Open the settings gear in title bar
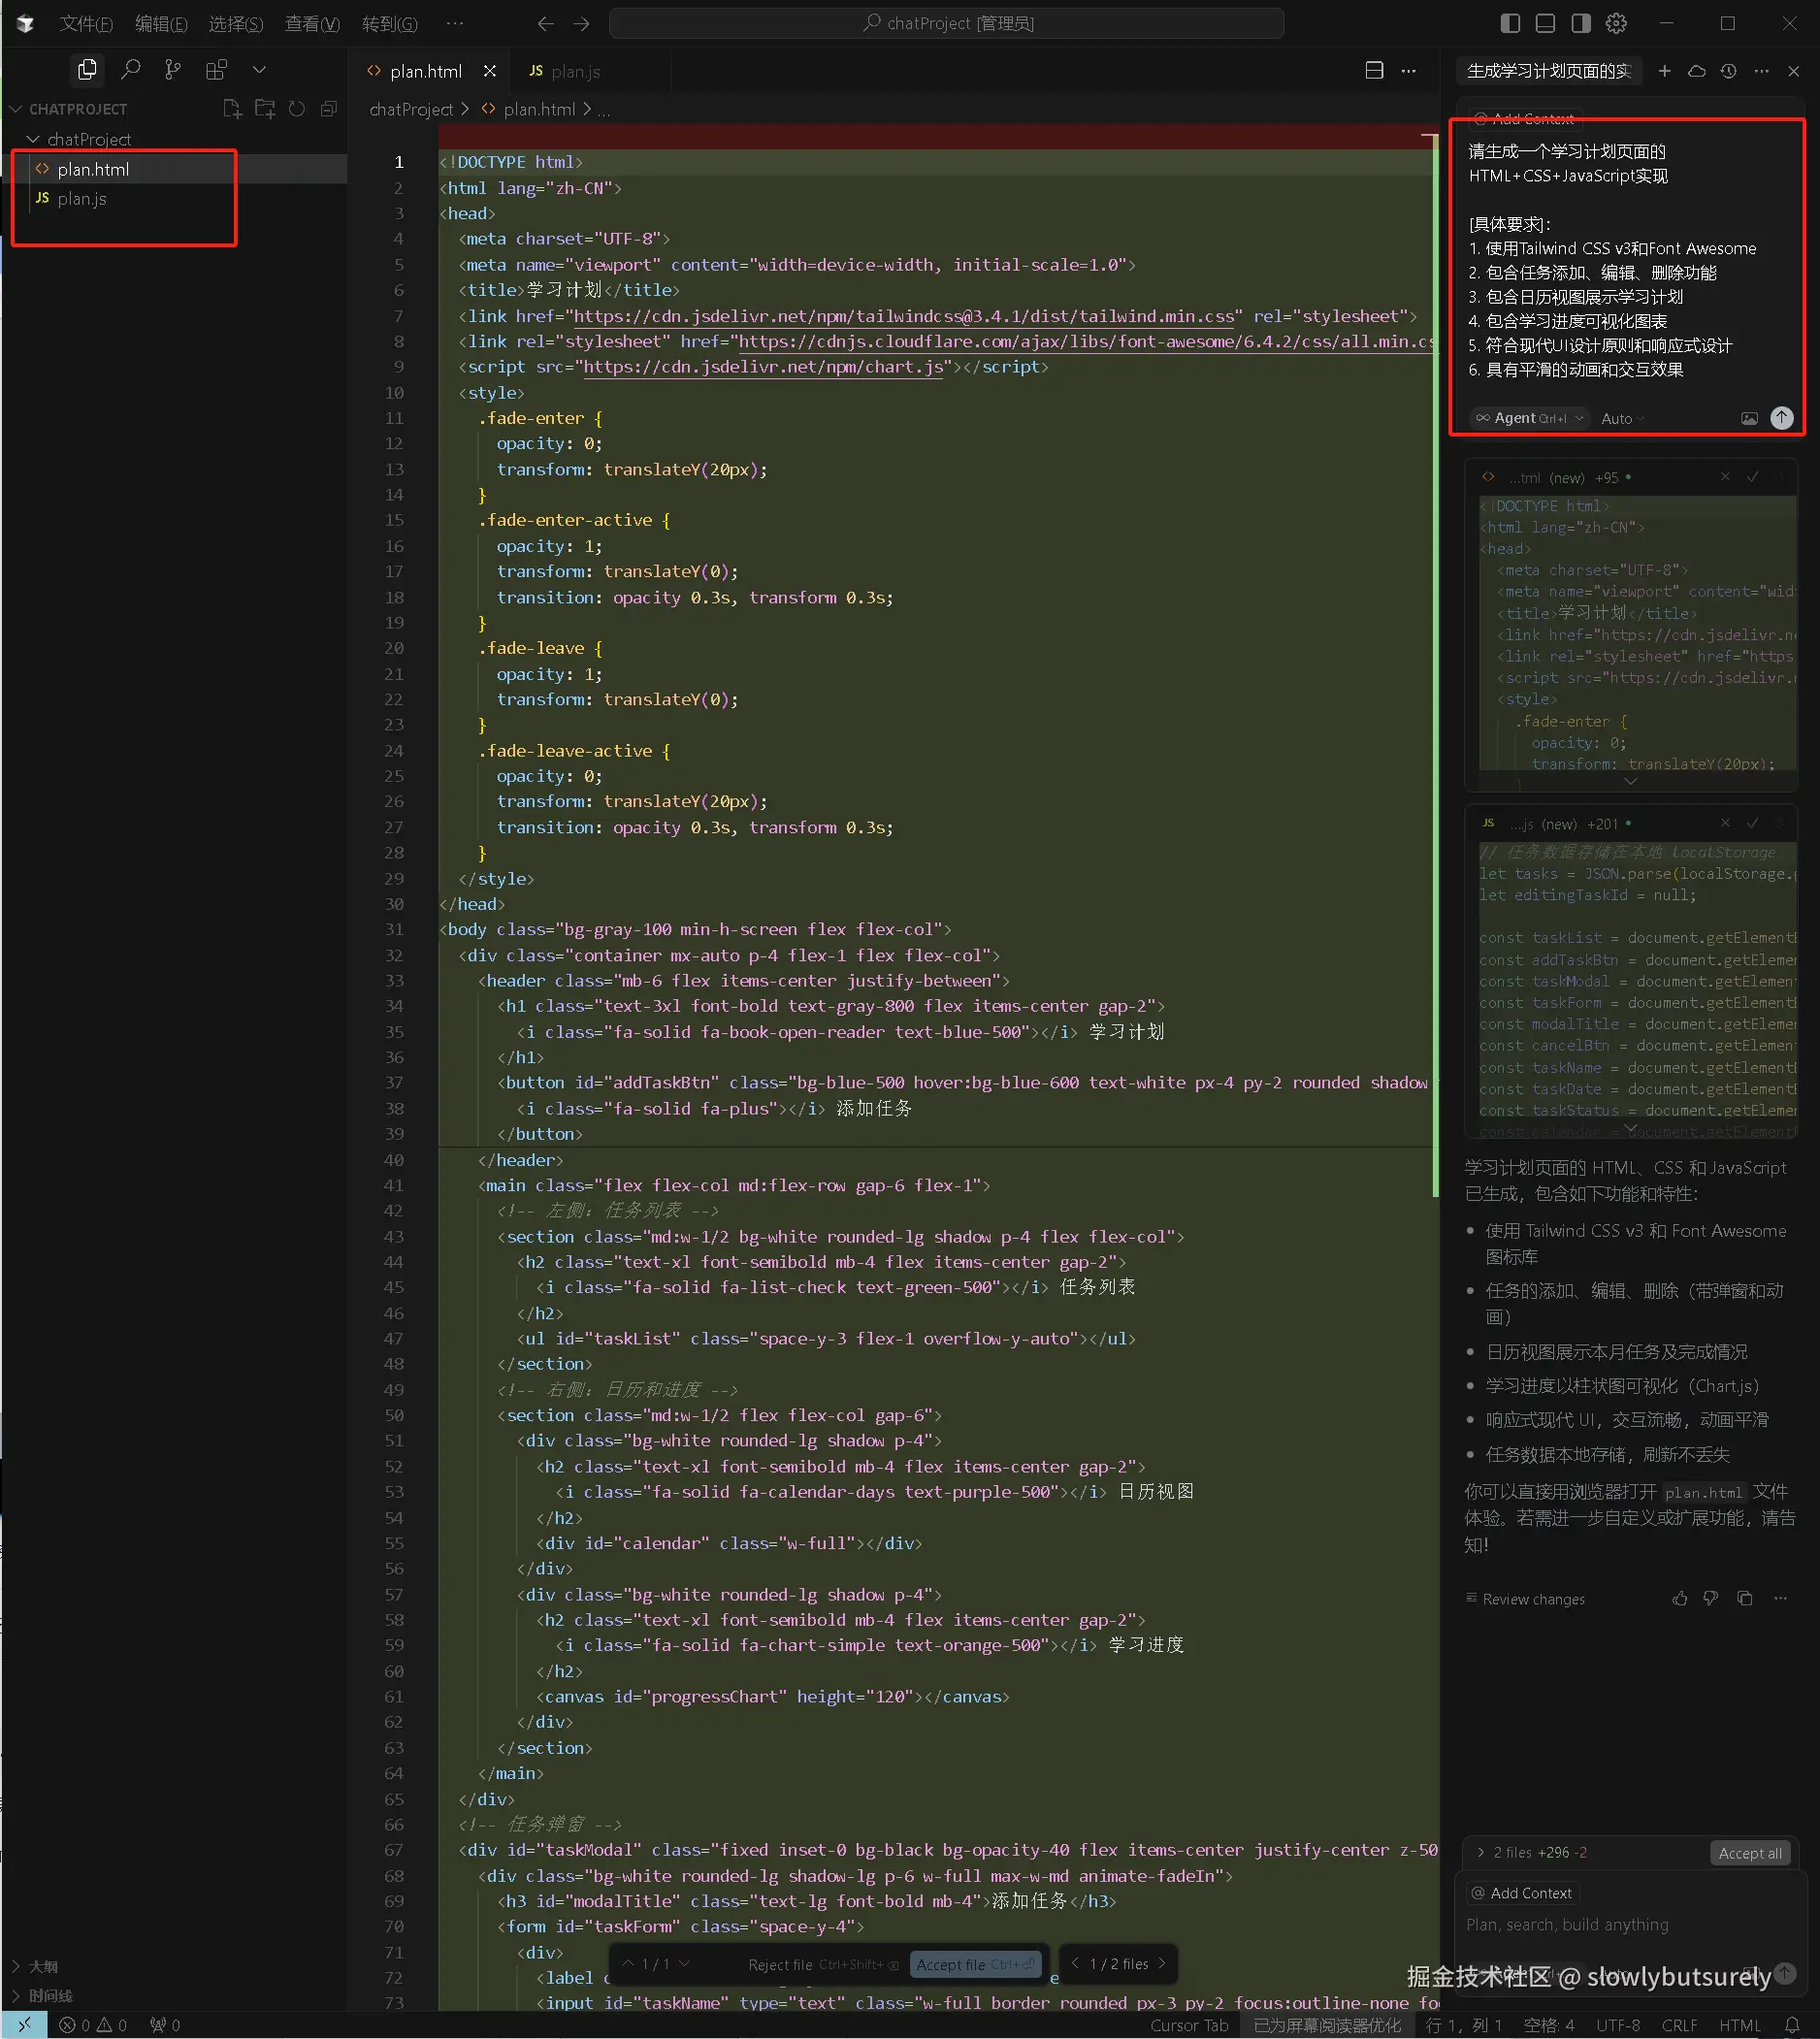Viewport: 1820px width, 2039px height. tap(1616, 23)
